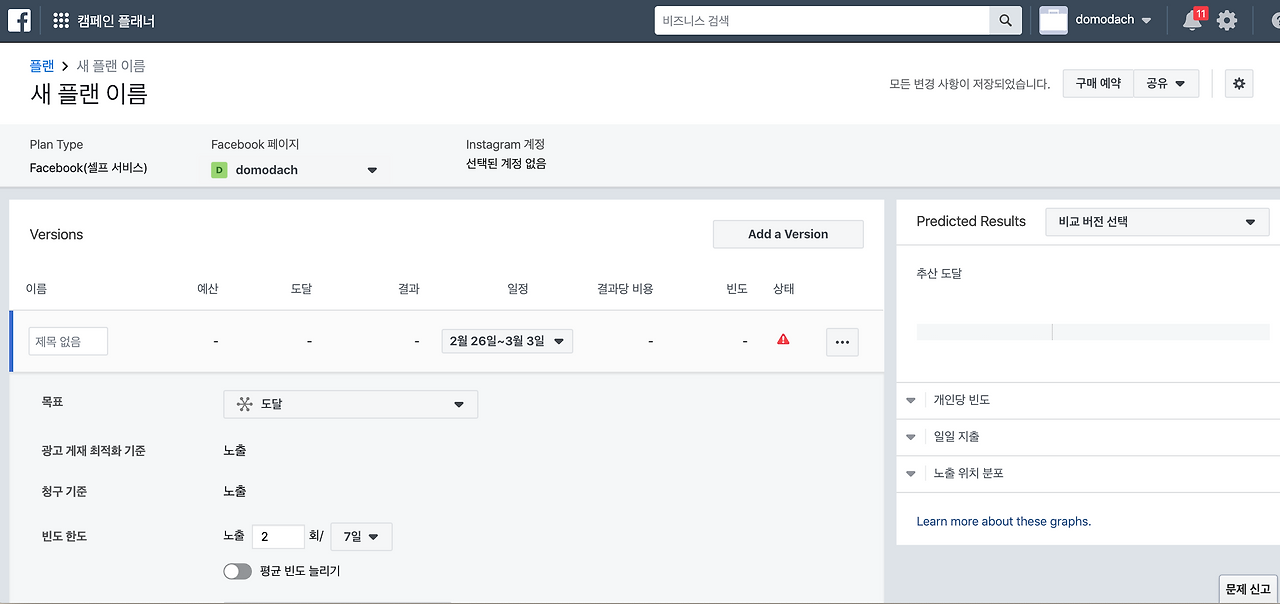Open the top bar settings gear
The image size is (1280, 604).
(x=1227, y=20)
